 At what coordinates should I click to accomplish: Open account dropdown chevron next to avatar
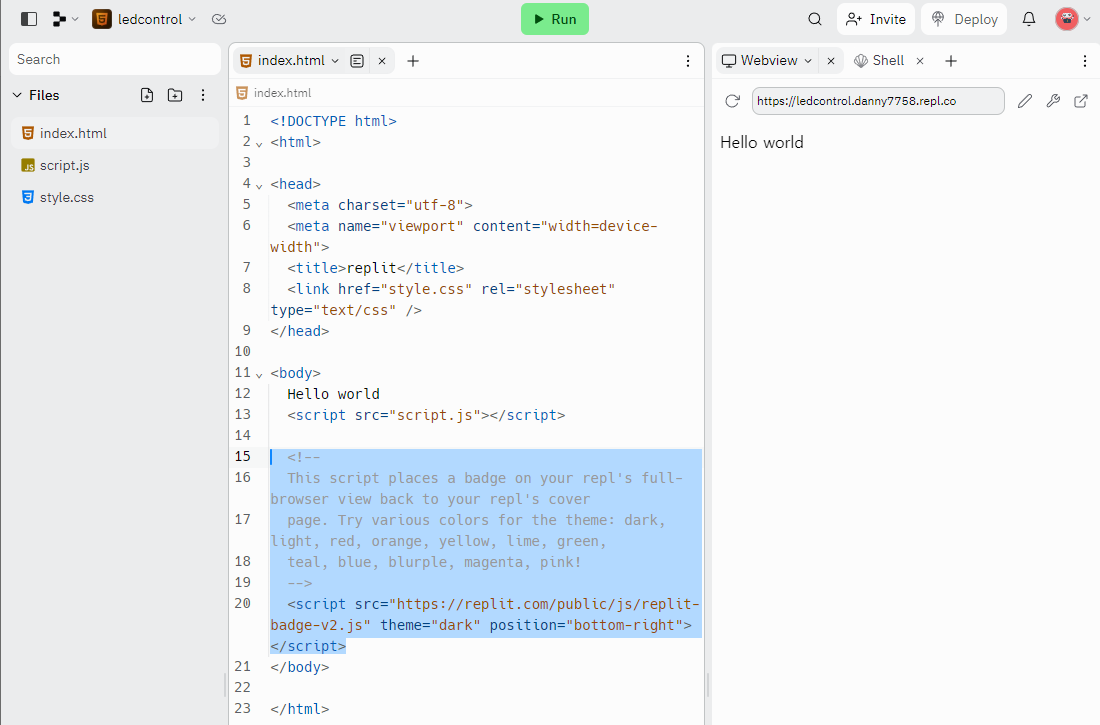pos(1087,19)
